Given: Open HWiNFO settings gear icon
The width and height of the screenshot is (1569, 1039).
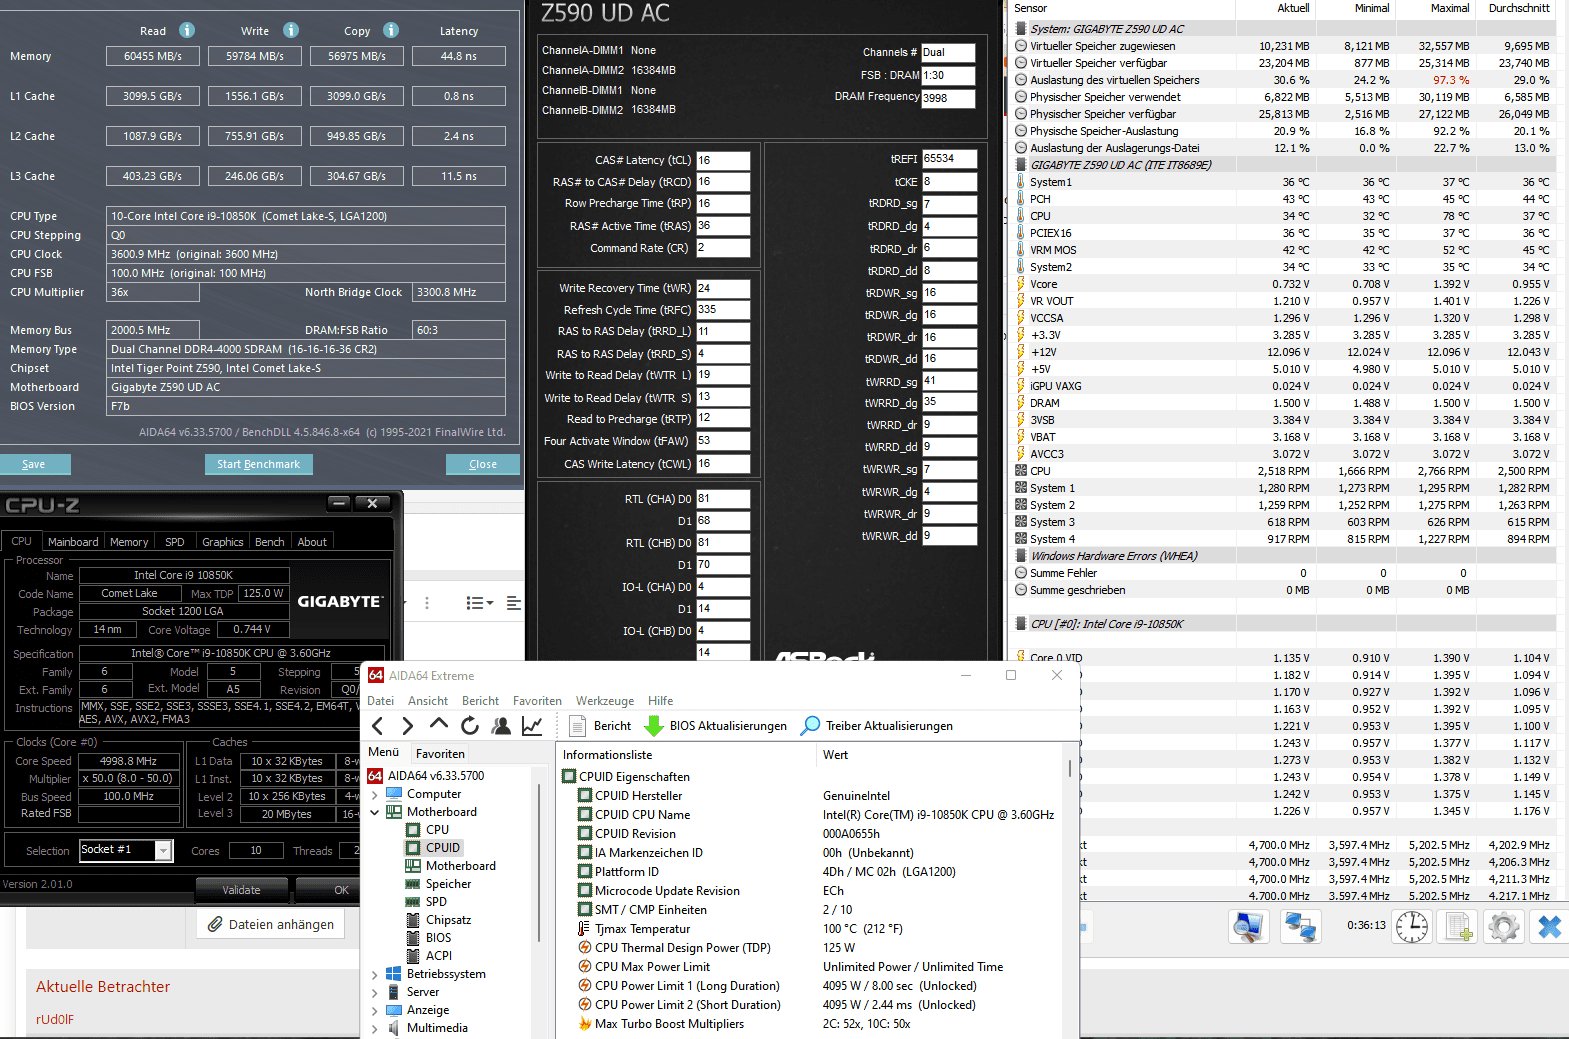Looking at the screenshot, I should coord(1503,927).
